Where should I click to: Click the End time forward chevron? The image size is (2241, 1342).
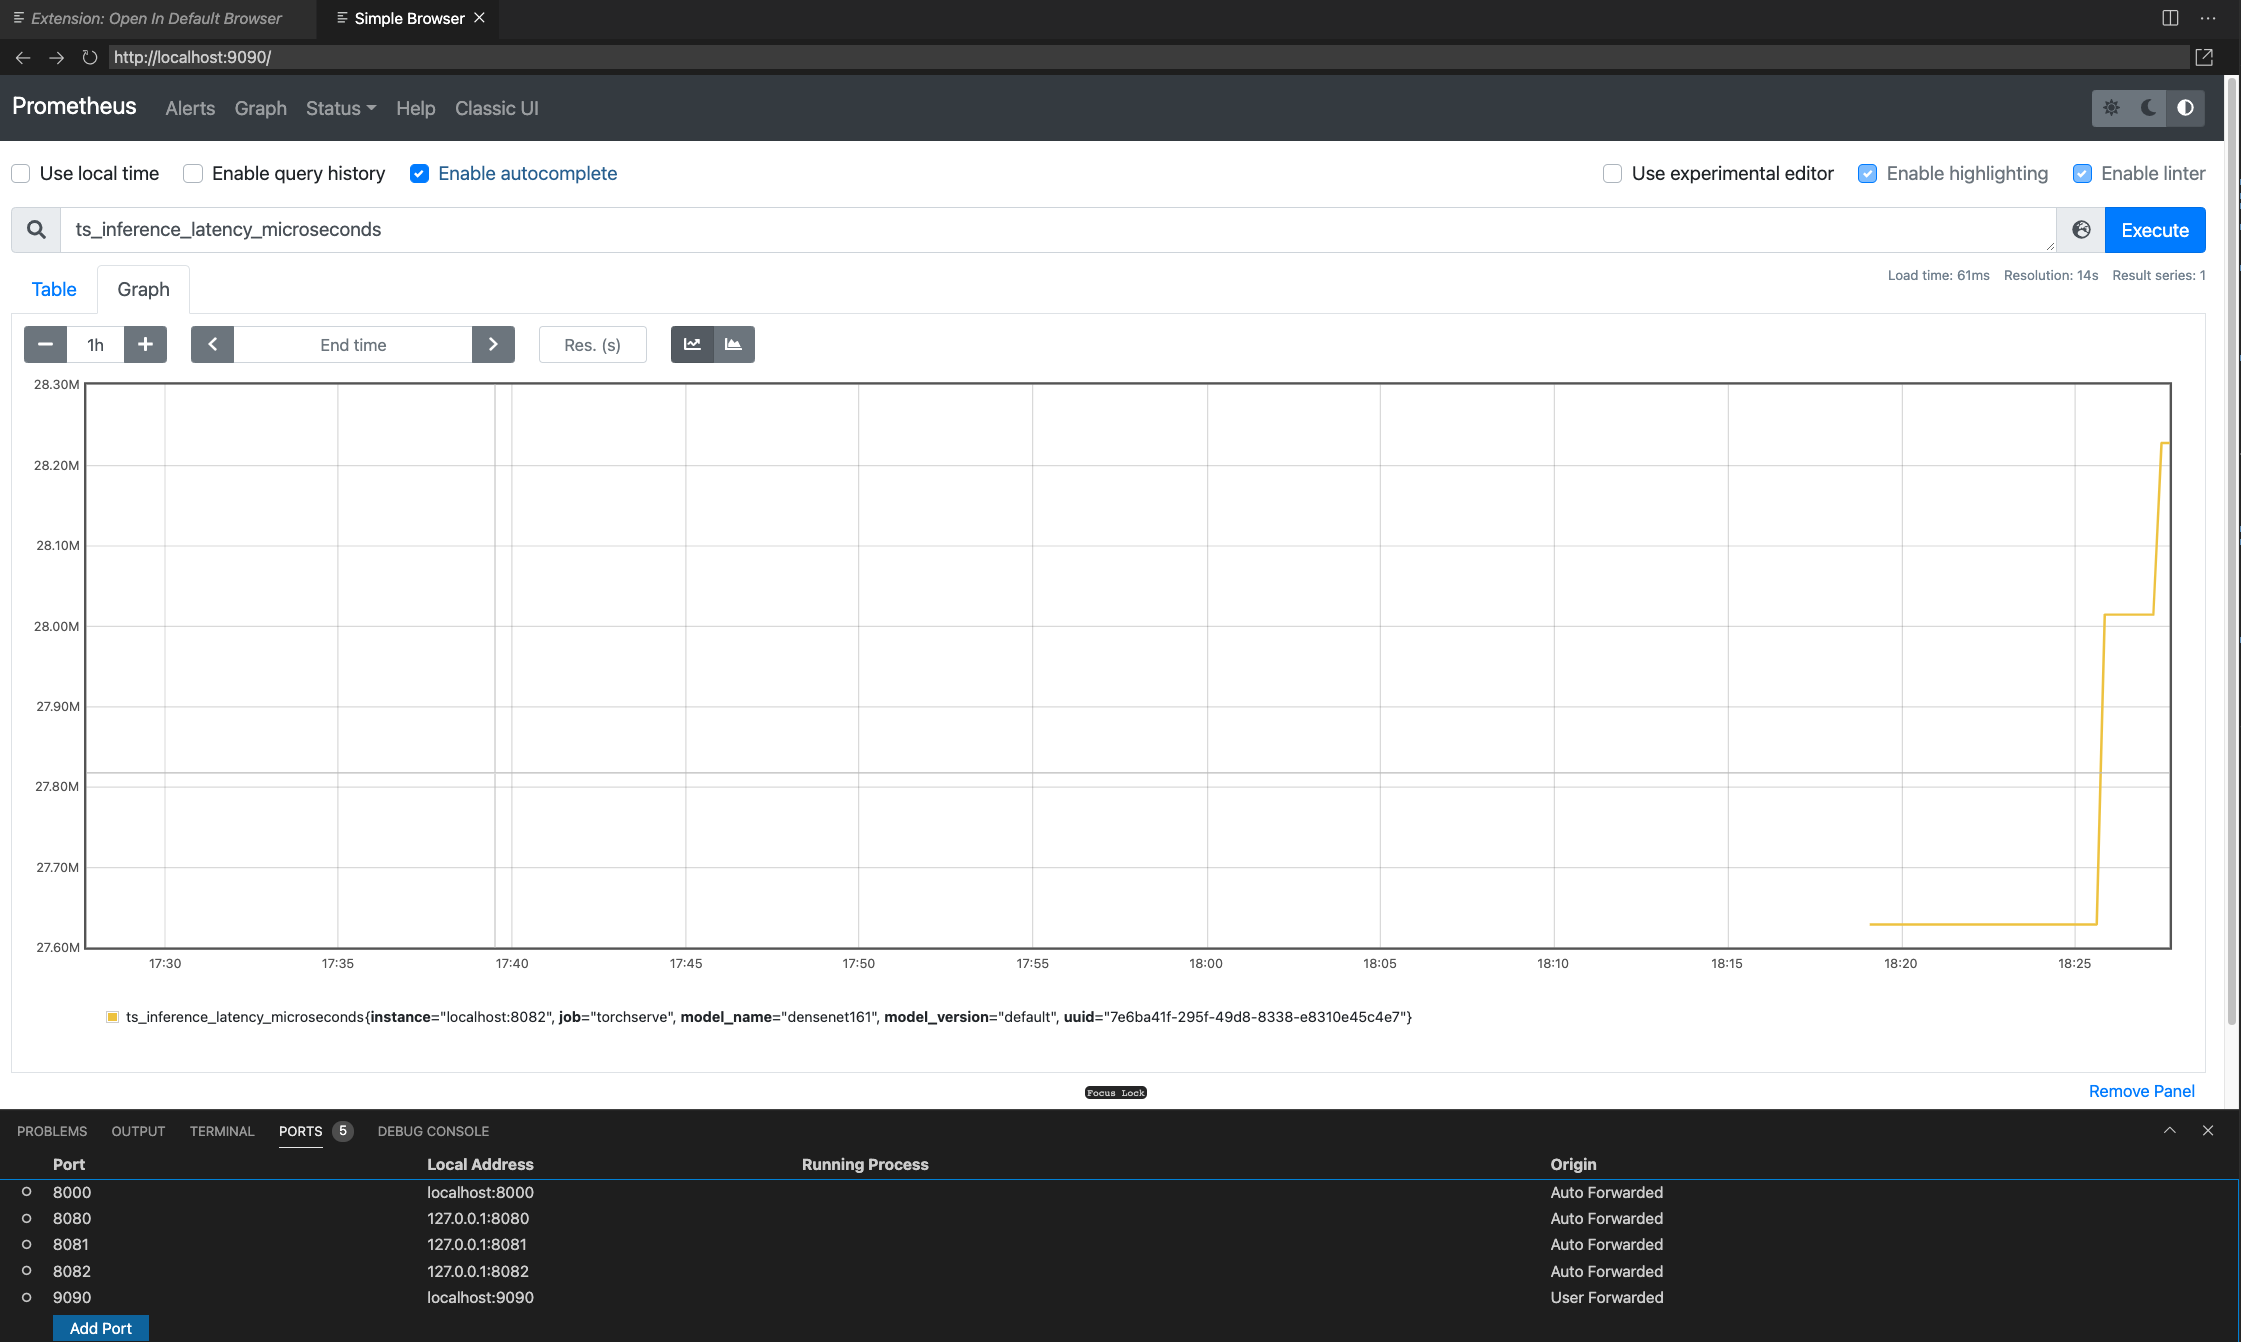(493, 344)
